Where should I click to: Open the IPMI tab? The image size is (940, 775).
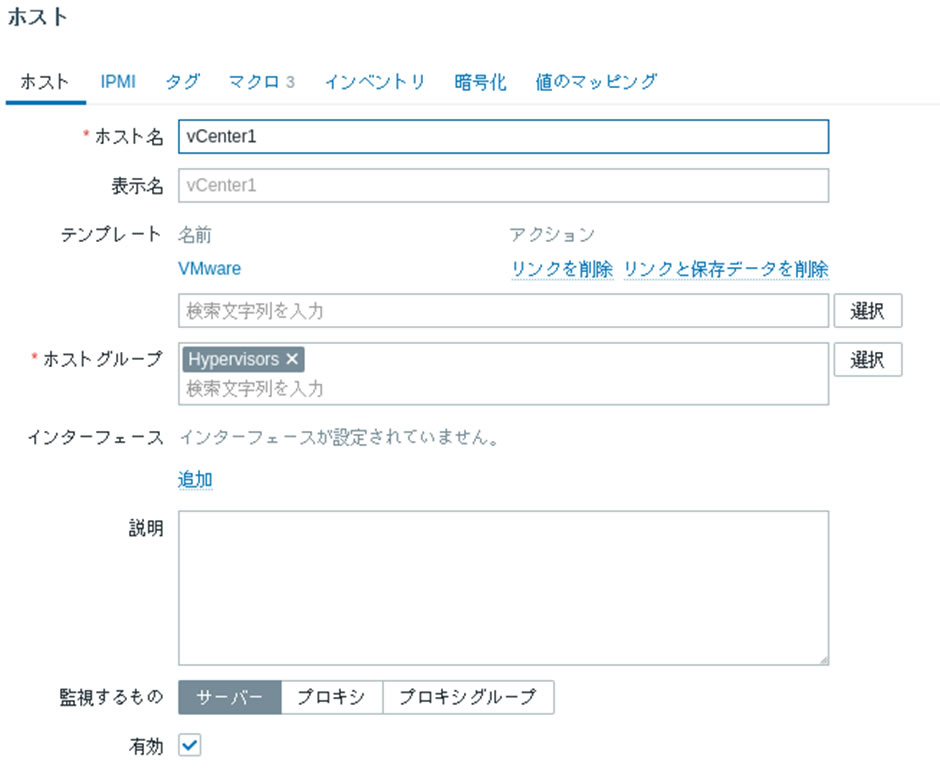pyautogui.click(x=118, y=82)
